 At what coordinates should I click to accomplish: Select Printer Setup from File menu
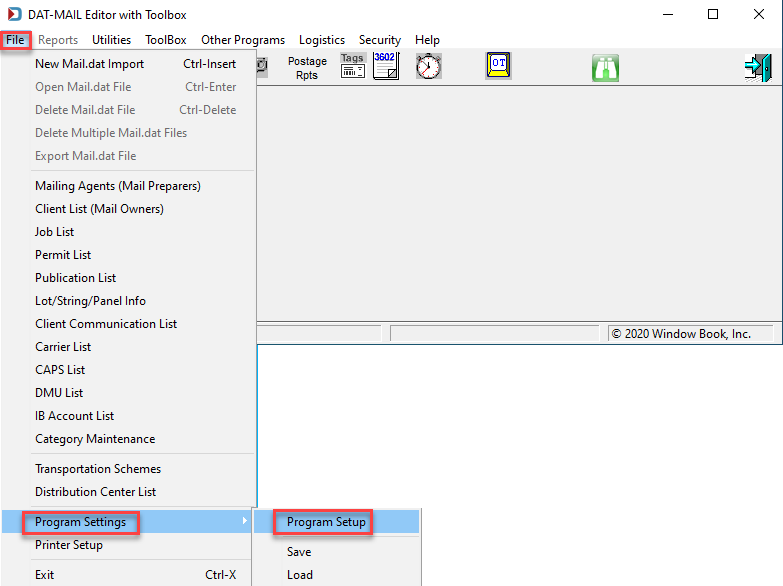[x=69, y=545]
